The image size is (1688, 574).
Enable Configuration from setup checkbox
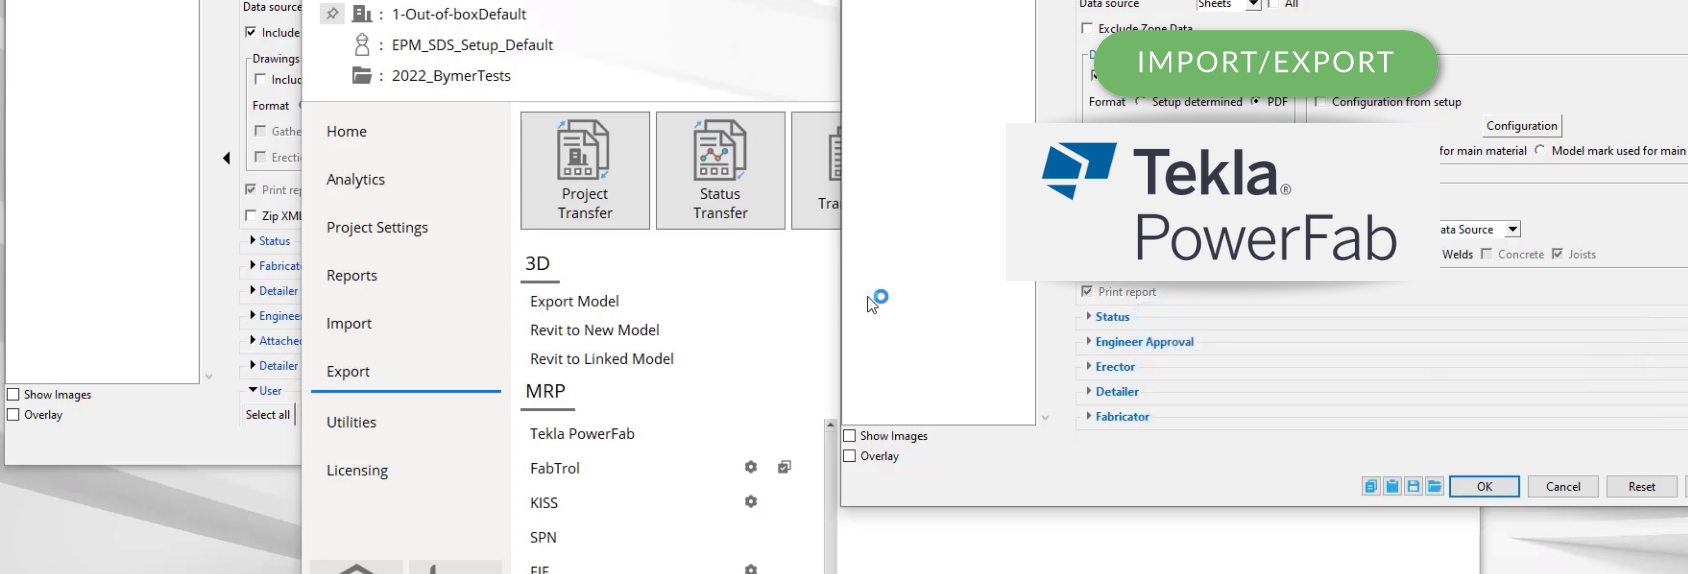1320,102
